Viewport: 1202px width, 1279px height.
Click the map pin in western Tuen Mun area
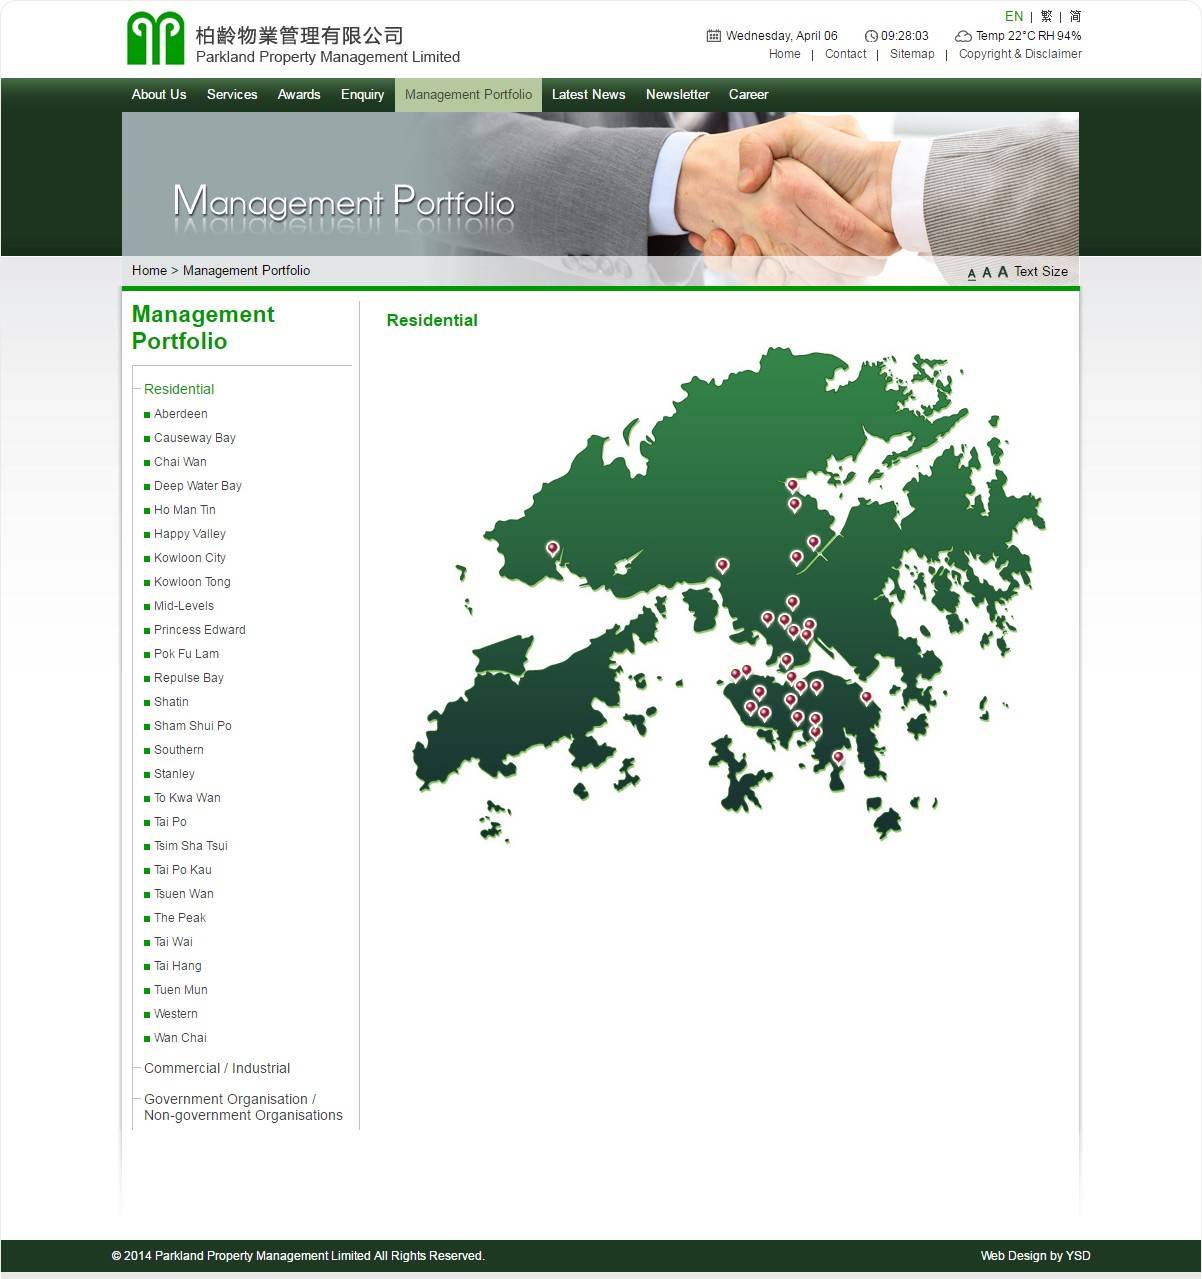[x=552, y=548]
